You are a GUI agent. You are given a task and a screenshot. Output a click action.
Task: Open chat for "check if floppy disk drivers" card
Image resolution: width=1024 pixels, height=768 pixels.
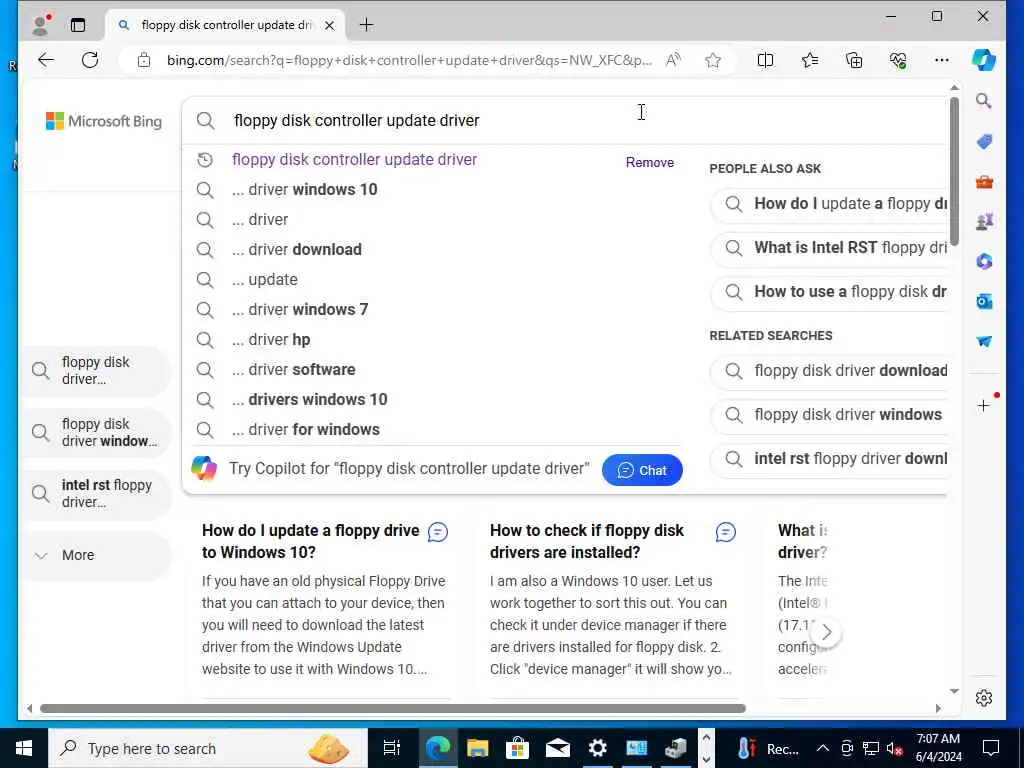(x=726, y=532)
